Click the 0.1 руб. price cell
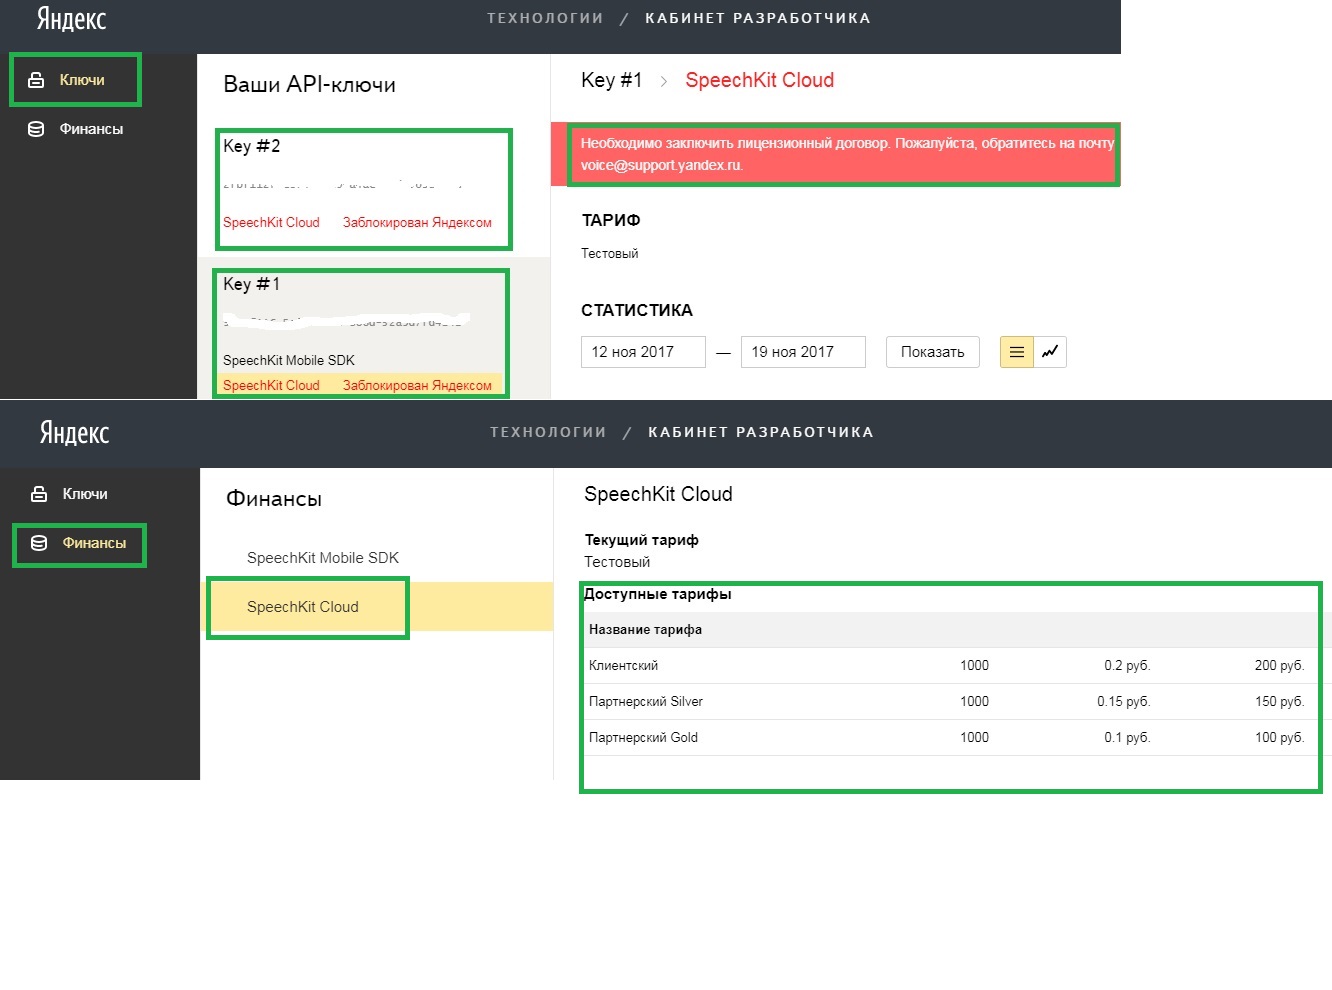The height and width of the screenshot is (990, 1332). pos(1127,738)
